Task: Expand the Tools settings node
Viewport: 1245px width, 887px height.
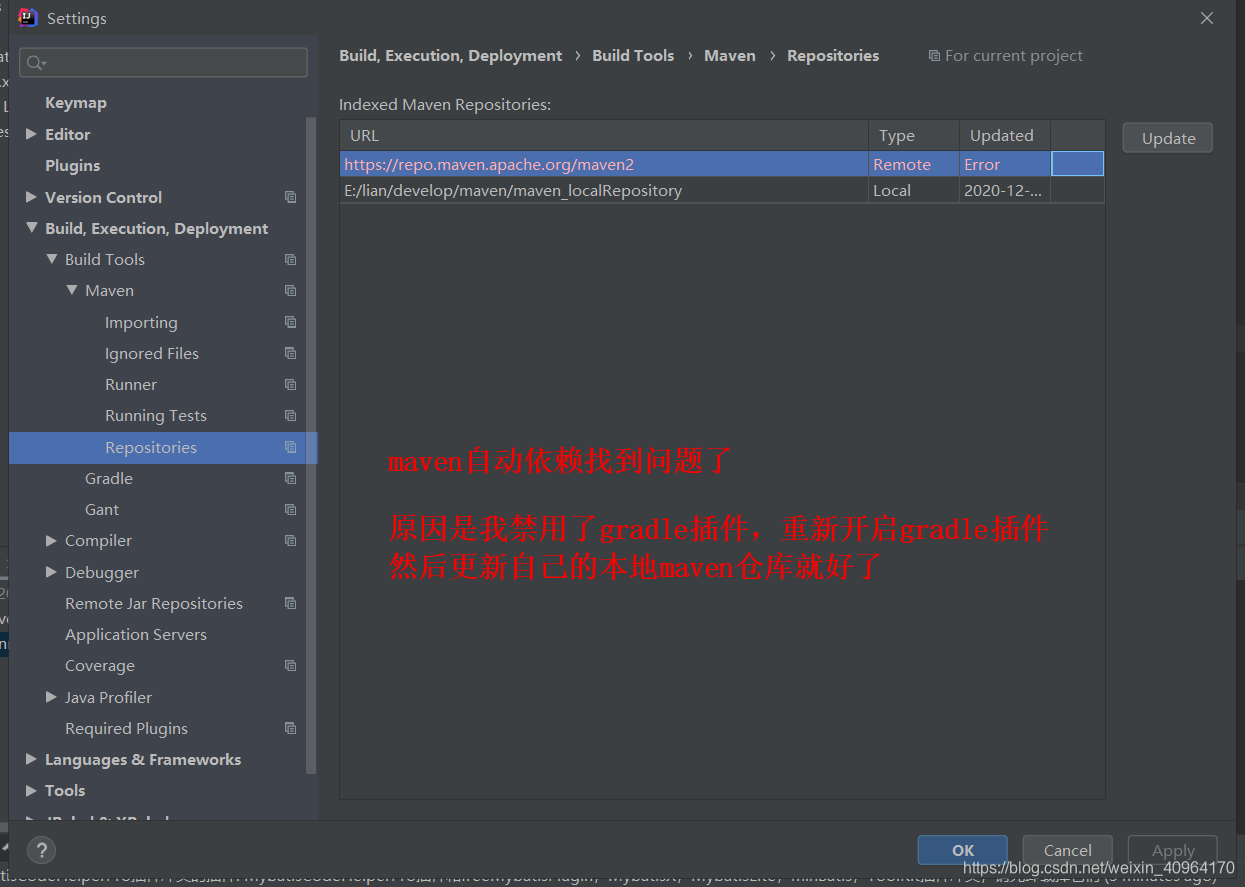Action: point(31,790)
